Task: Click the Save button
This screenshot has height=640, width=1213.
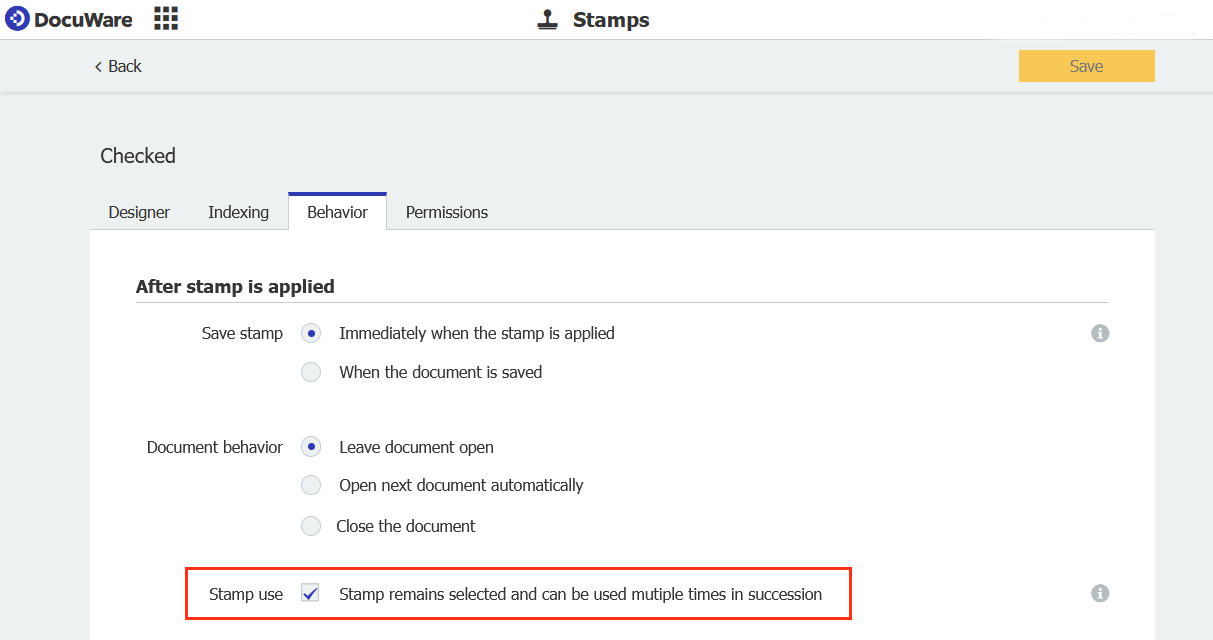Action: pyautogui.click(x=1086, y=65)
